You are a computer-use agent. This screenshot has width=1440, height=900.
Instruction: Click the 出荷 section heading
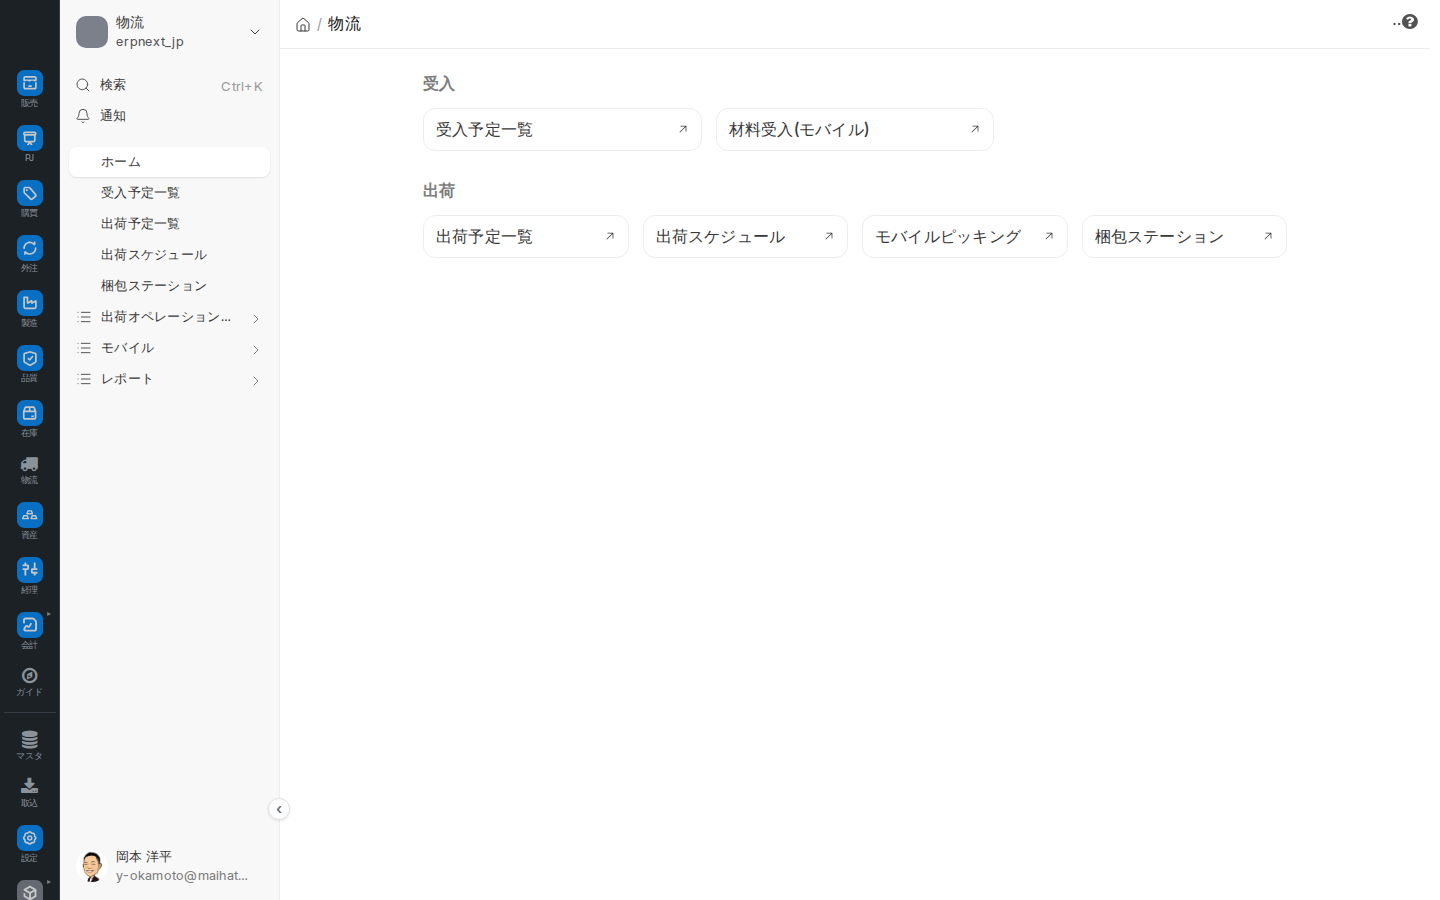439,191
